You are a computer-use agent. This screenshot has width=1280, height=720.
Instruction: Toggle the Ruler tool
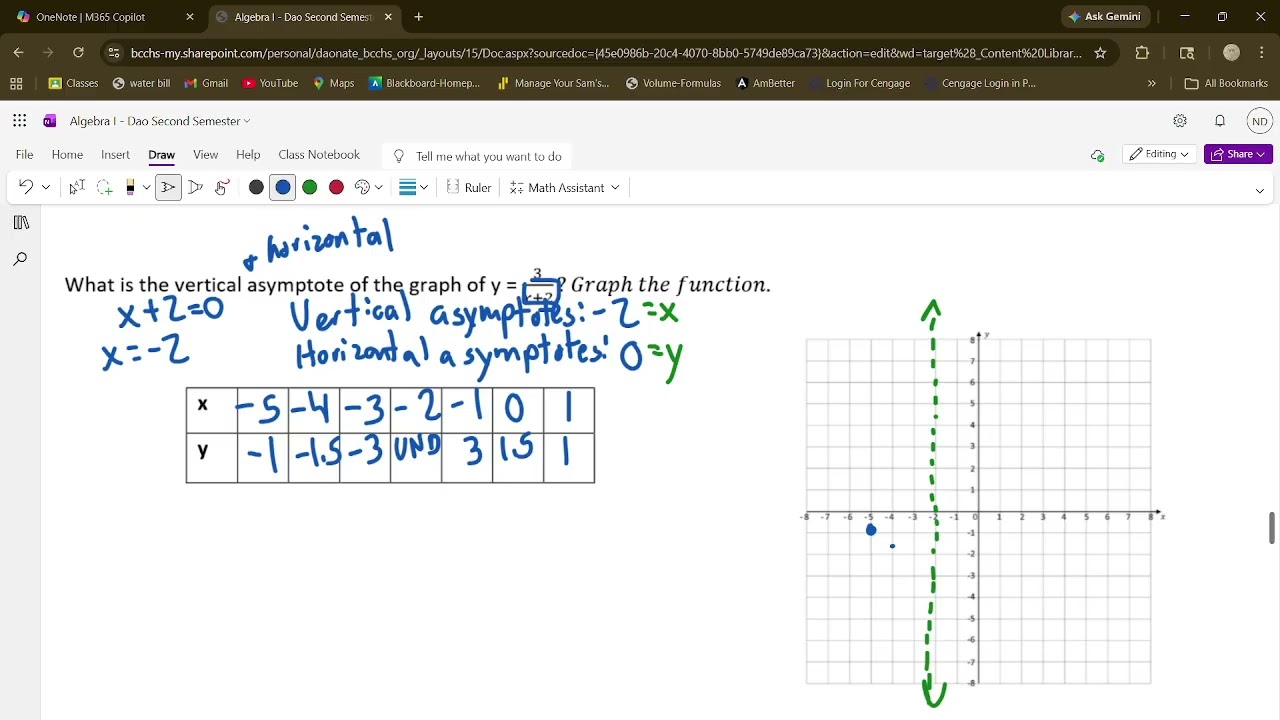[x=468, y=187]
